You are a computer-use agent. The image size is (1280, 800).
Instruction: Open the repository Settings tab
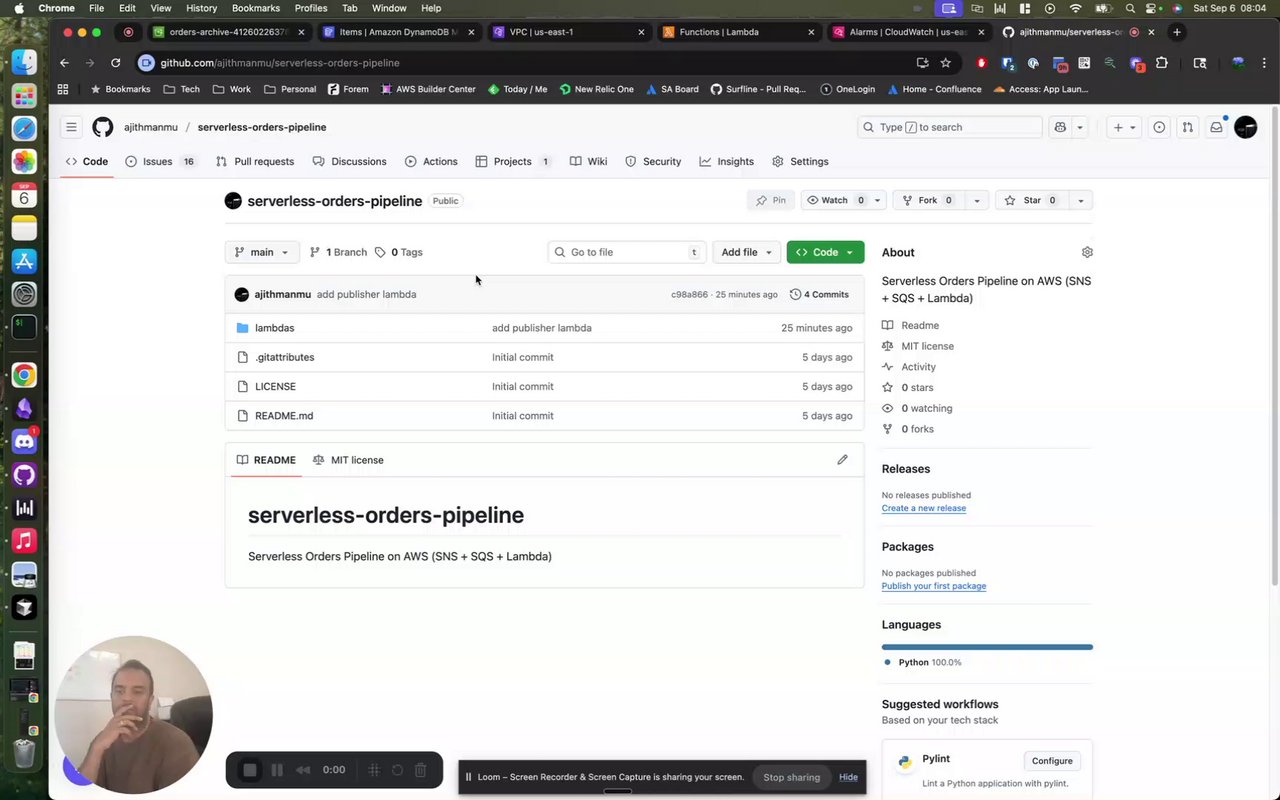pos(800,161)
